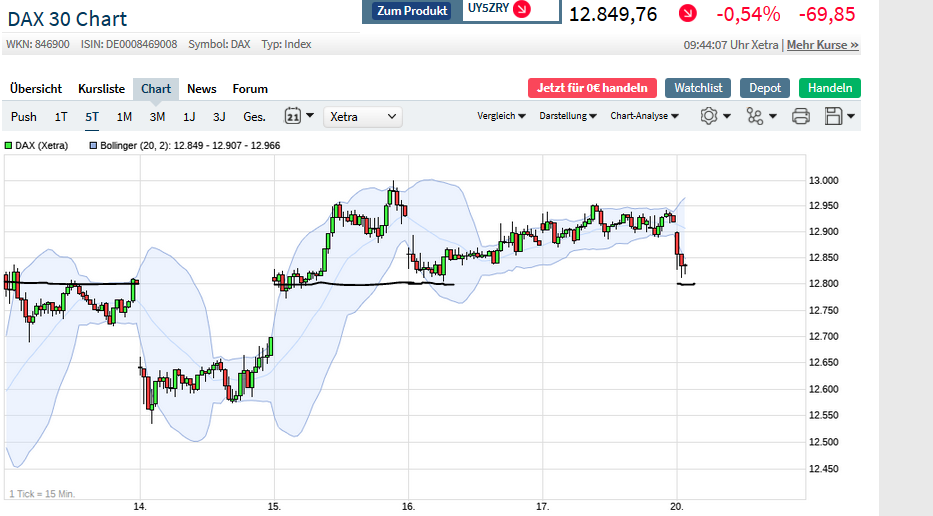Click the Zum Produkt box
This screenshot has height=516, width=933.
[413, 11]
